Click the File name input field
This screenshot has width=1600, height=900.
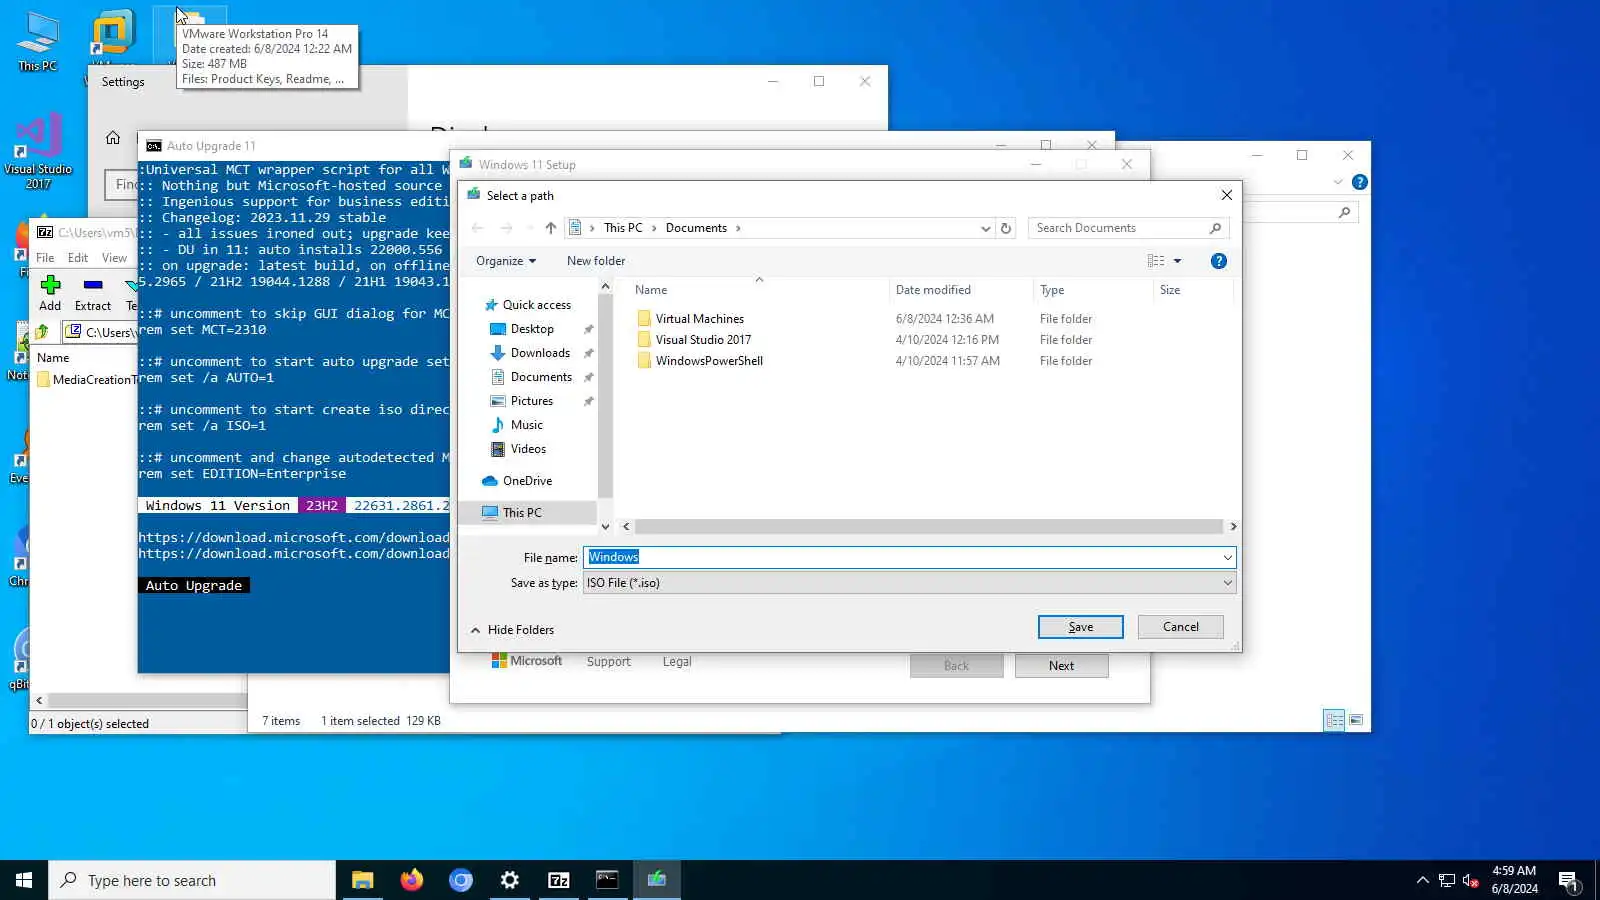[902, 557]
